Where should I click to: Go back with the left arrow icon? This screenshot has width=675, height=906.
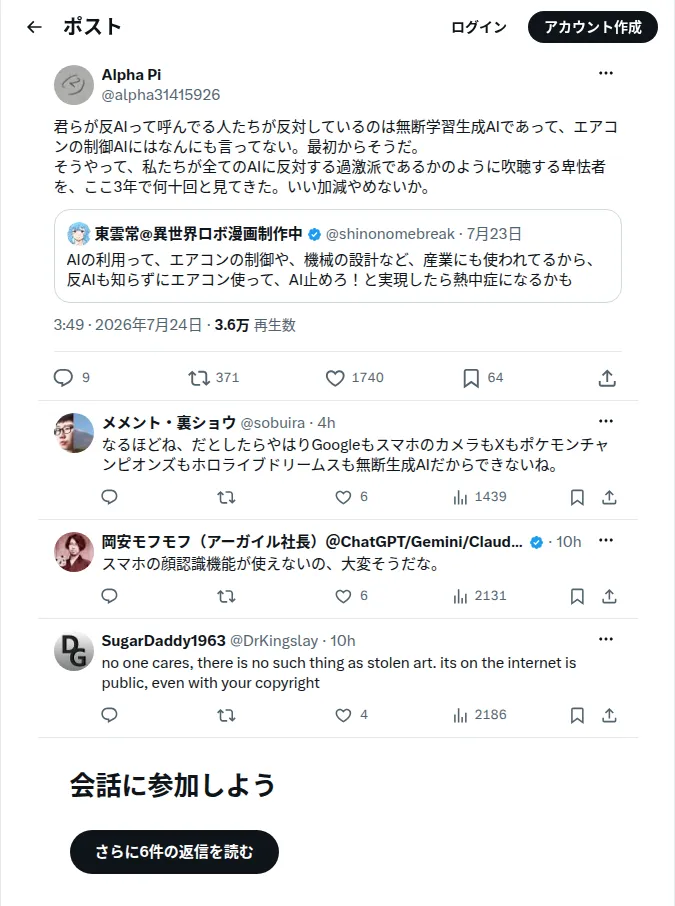point(34,27)
